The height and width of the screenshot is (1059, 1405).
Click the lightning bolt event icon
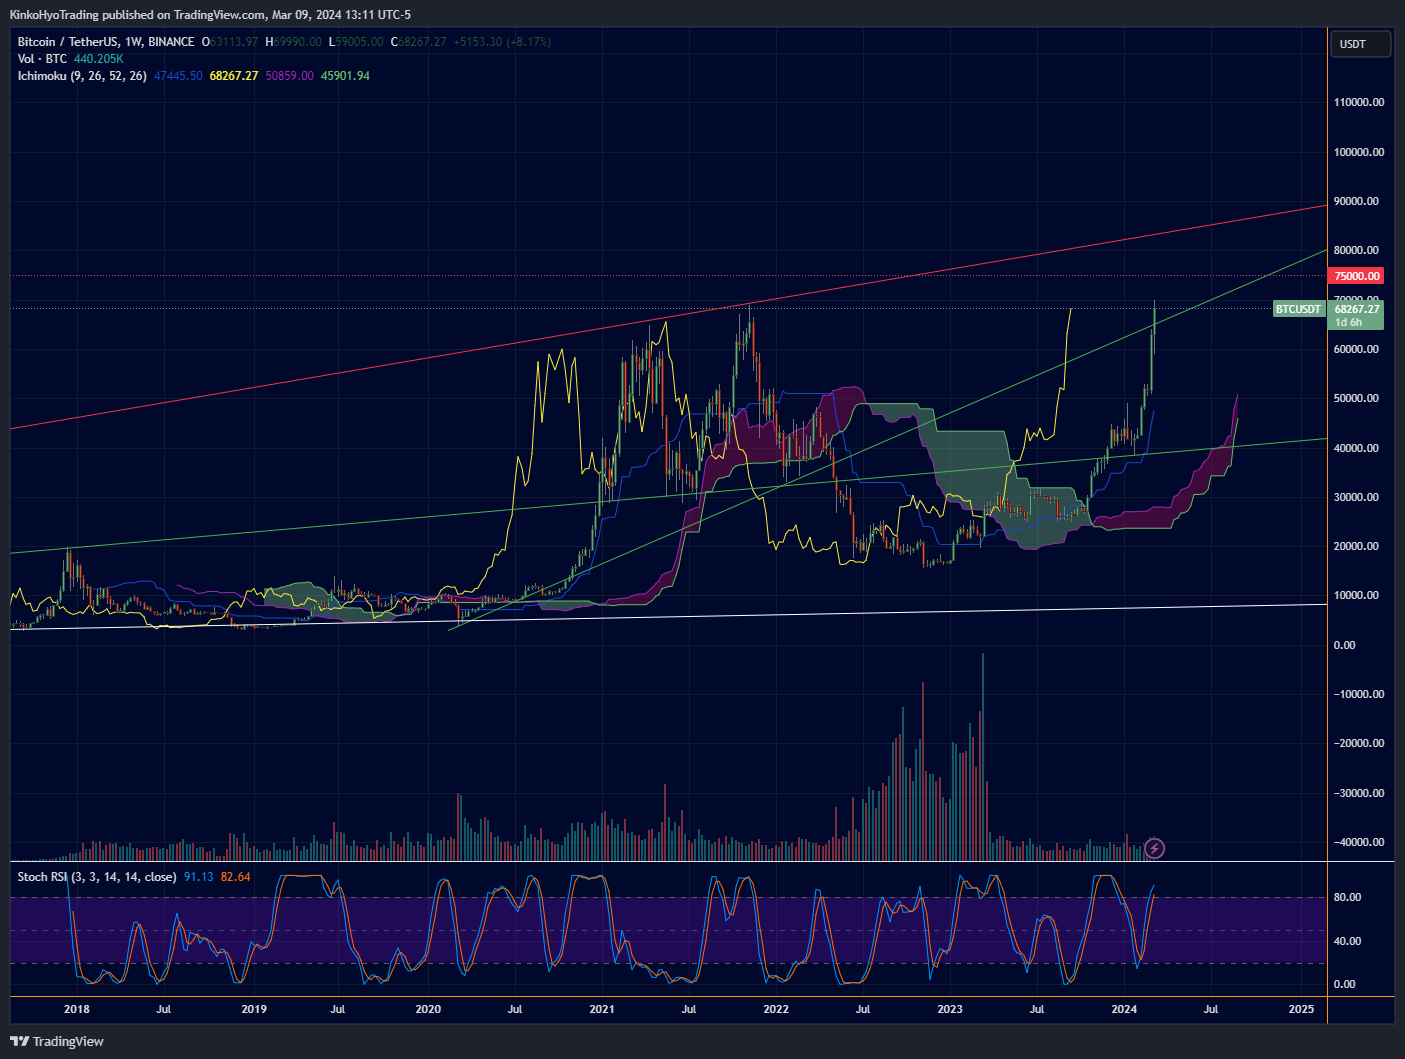(1155, 849)
